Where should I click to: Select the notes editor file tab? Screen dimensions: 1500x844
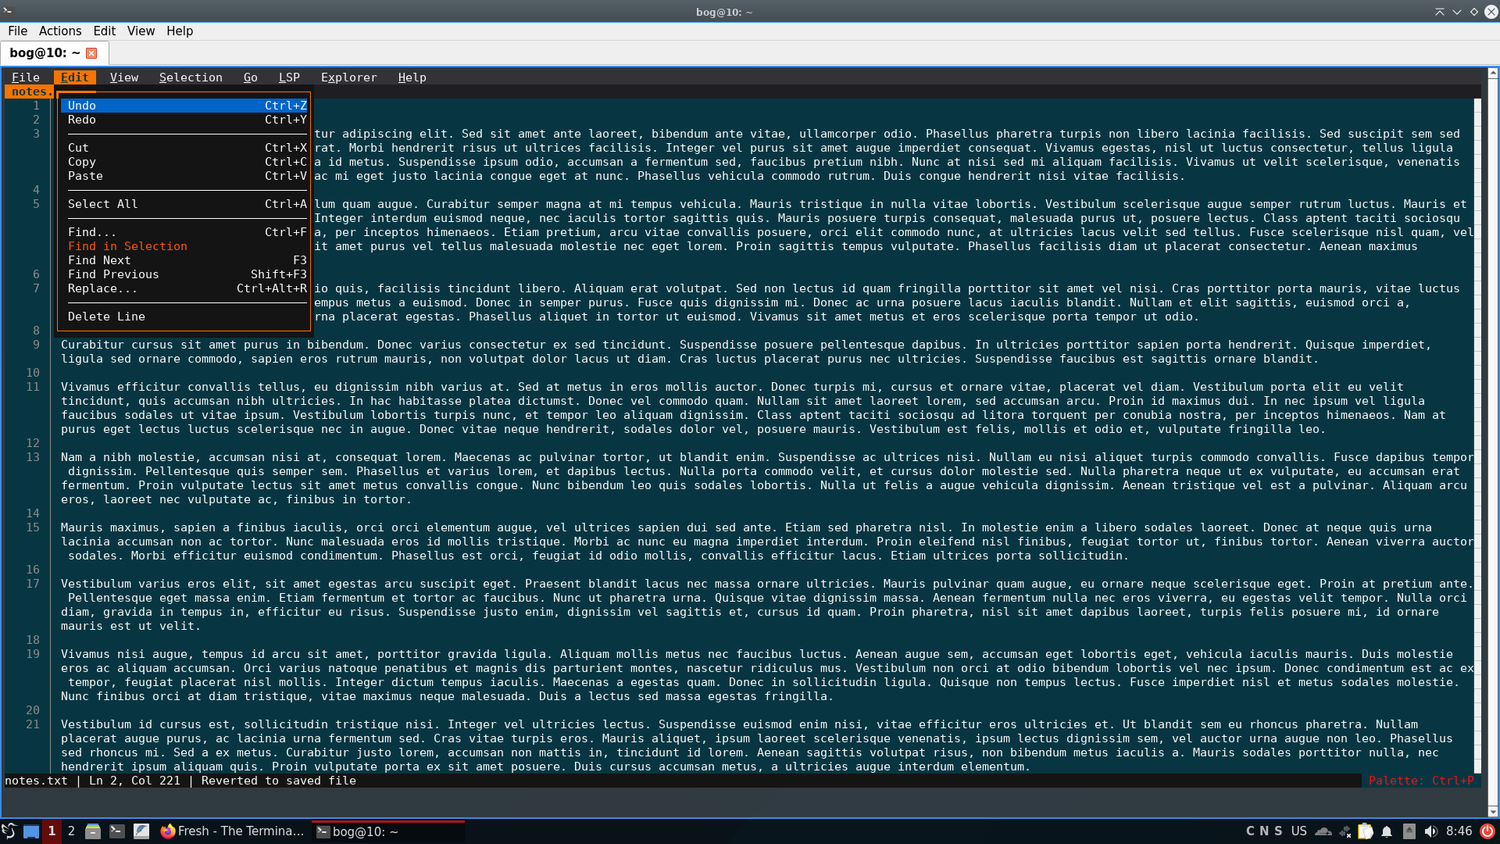coord(30,91)
